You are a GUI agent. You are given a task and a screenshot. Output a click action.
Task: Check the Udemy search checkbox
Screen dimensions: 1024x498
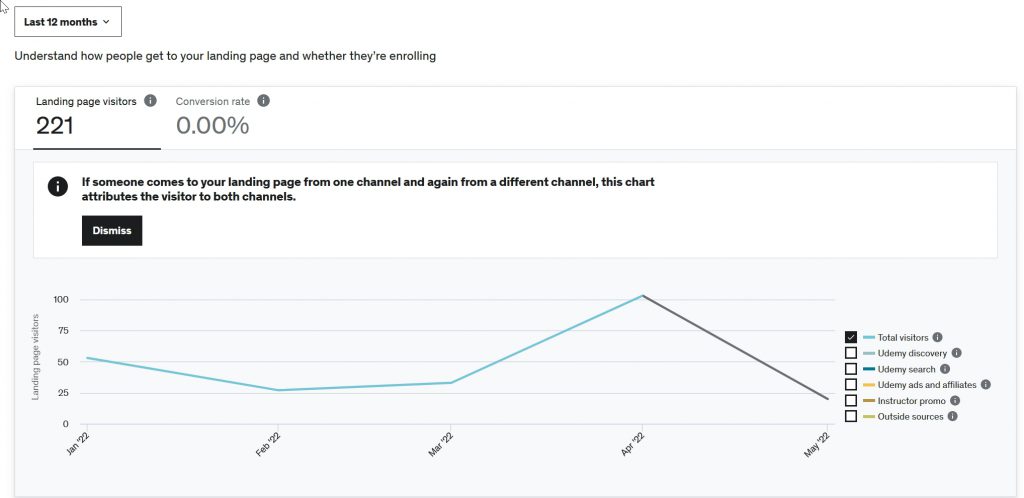(x=851, y=369)
